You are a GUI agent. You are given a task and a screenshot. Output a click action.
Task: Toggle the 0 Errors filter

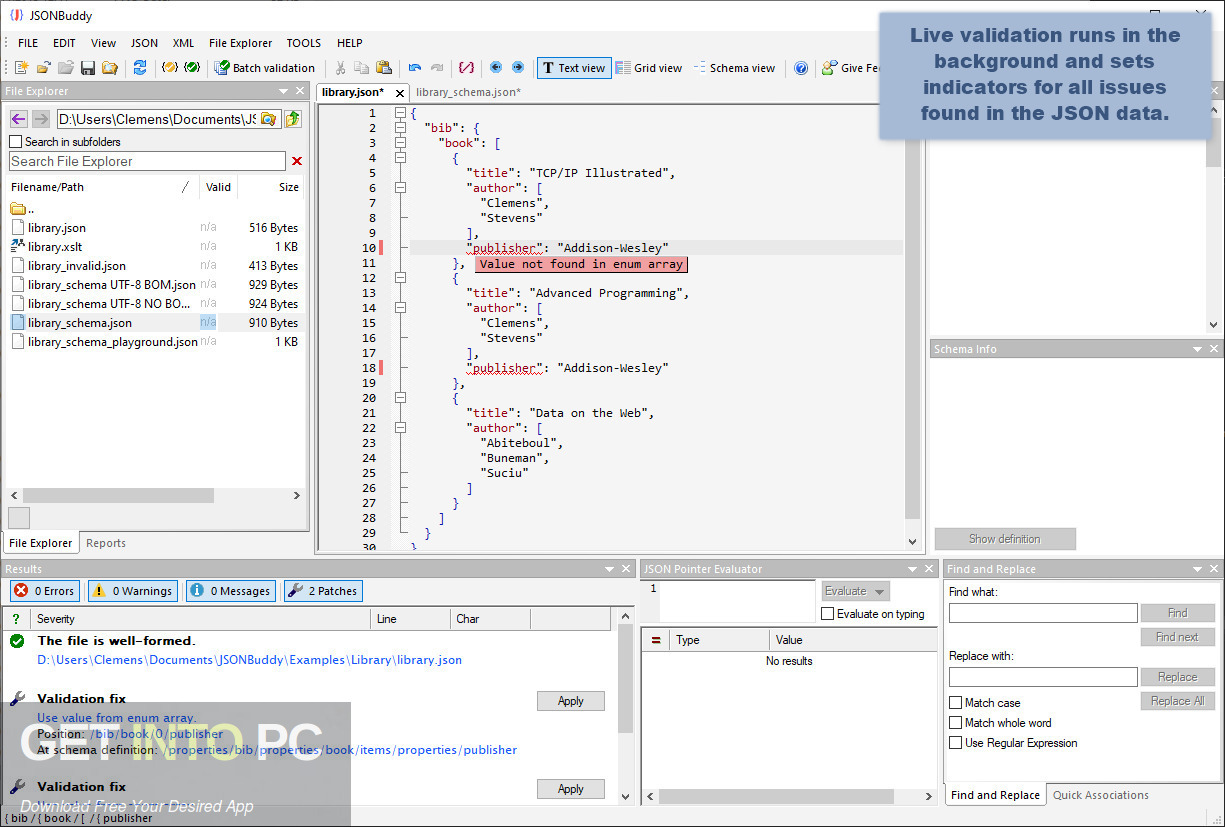click(x=44, y=591)
